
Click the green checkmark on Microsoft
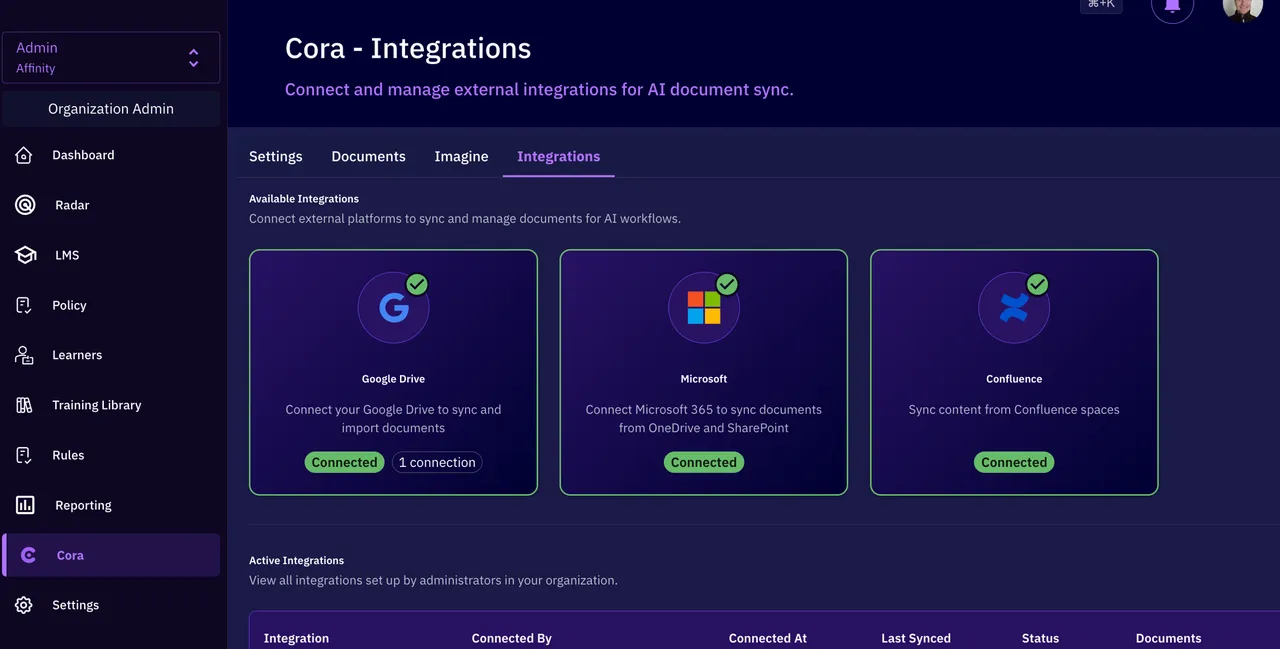[x=727, y=285]
